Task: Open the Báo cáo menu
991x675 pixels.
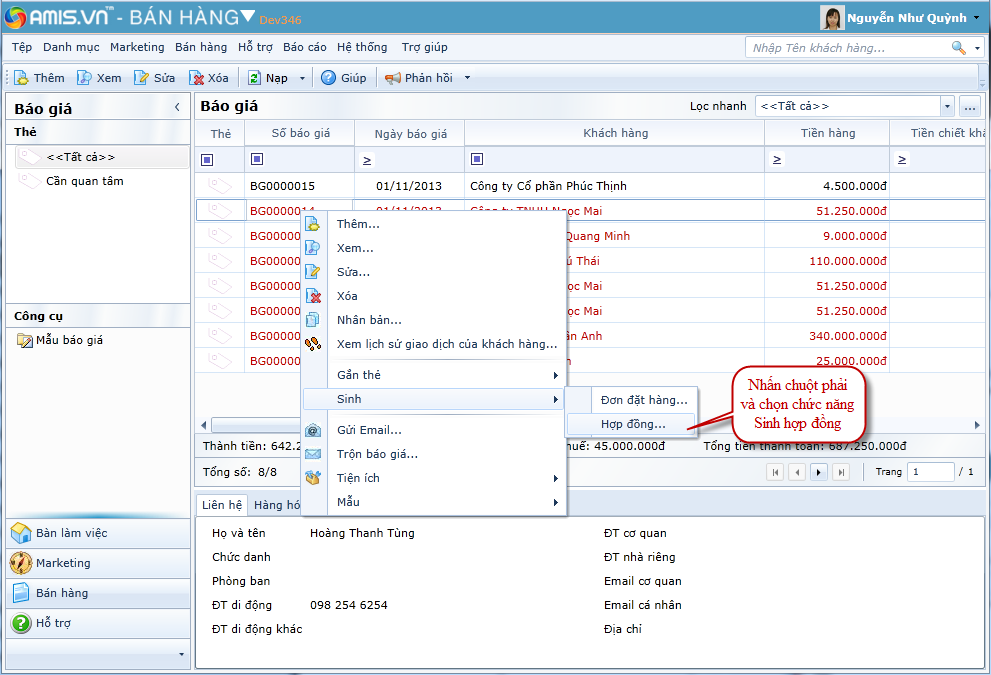Action: point(304,47)
